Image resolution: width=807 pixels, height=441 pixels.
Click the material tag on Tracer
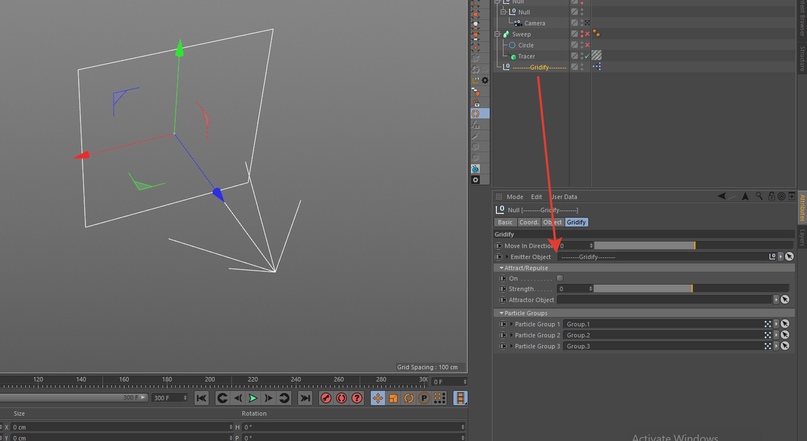597,55
